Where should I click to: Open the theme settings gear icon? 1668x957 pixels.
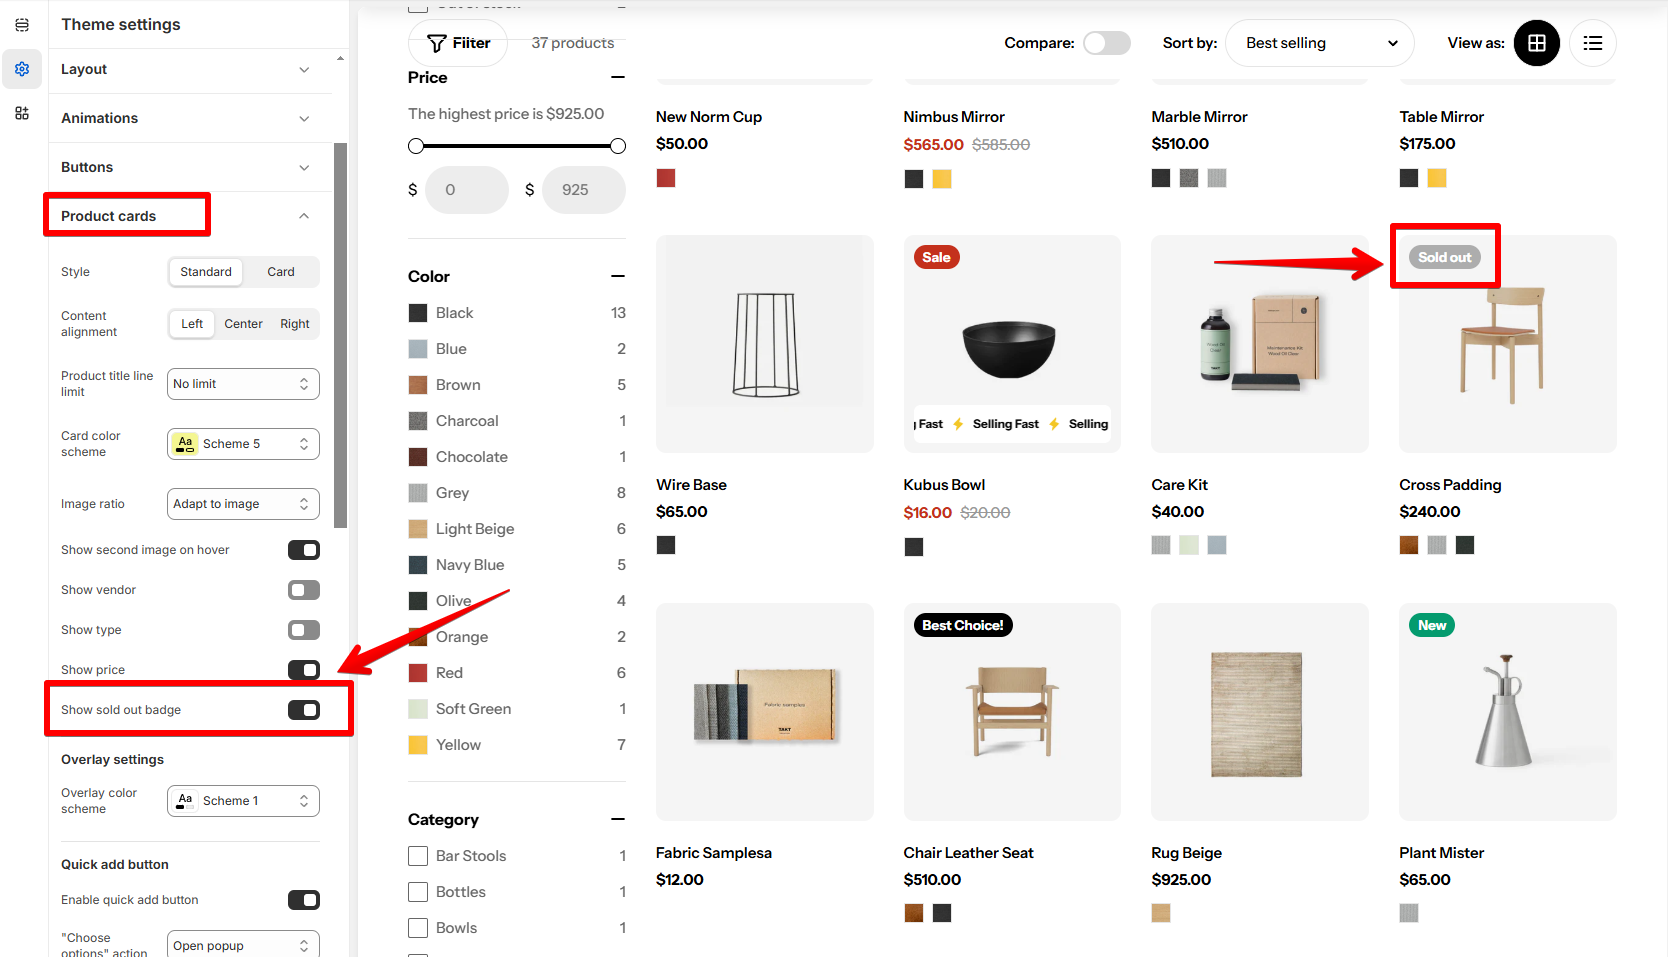click(x=22, y=69)
